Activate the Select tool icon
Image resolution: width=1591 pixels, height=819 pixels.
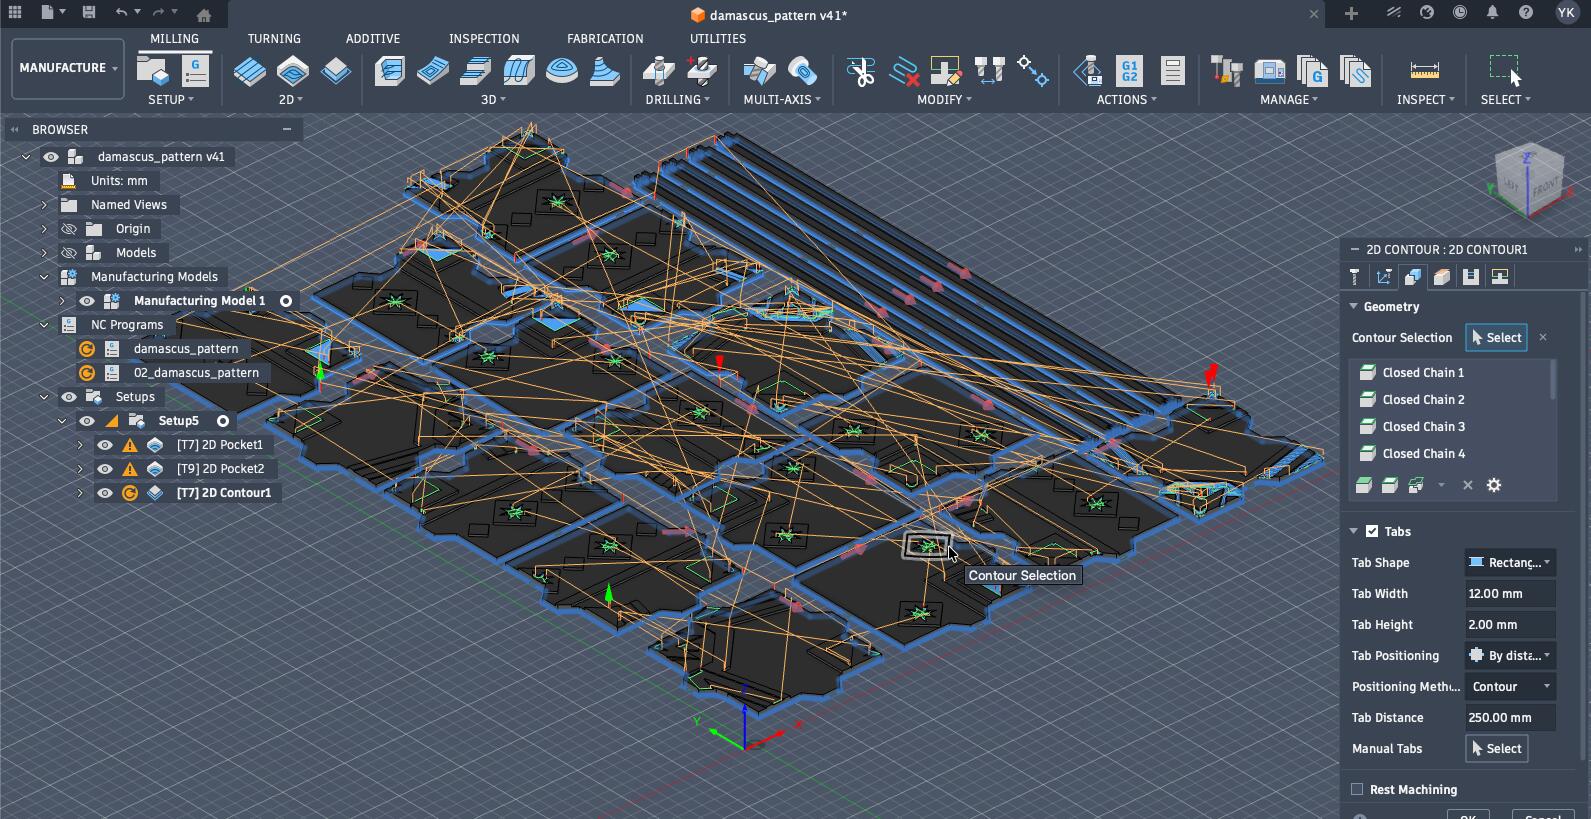point(1505,71)
